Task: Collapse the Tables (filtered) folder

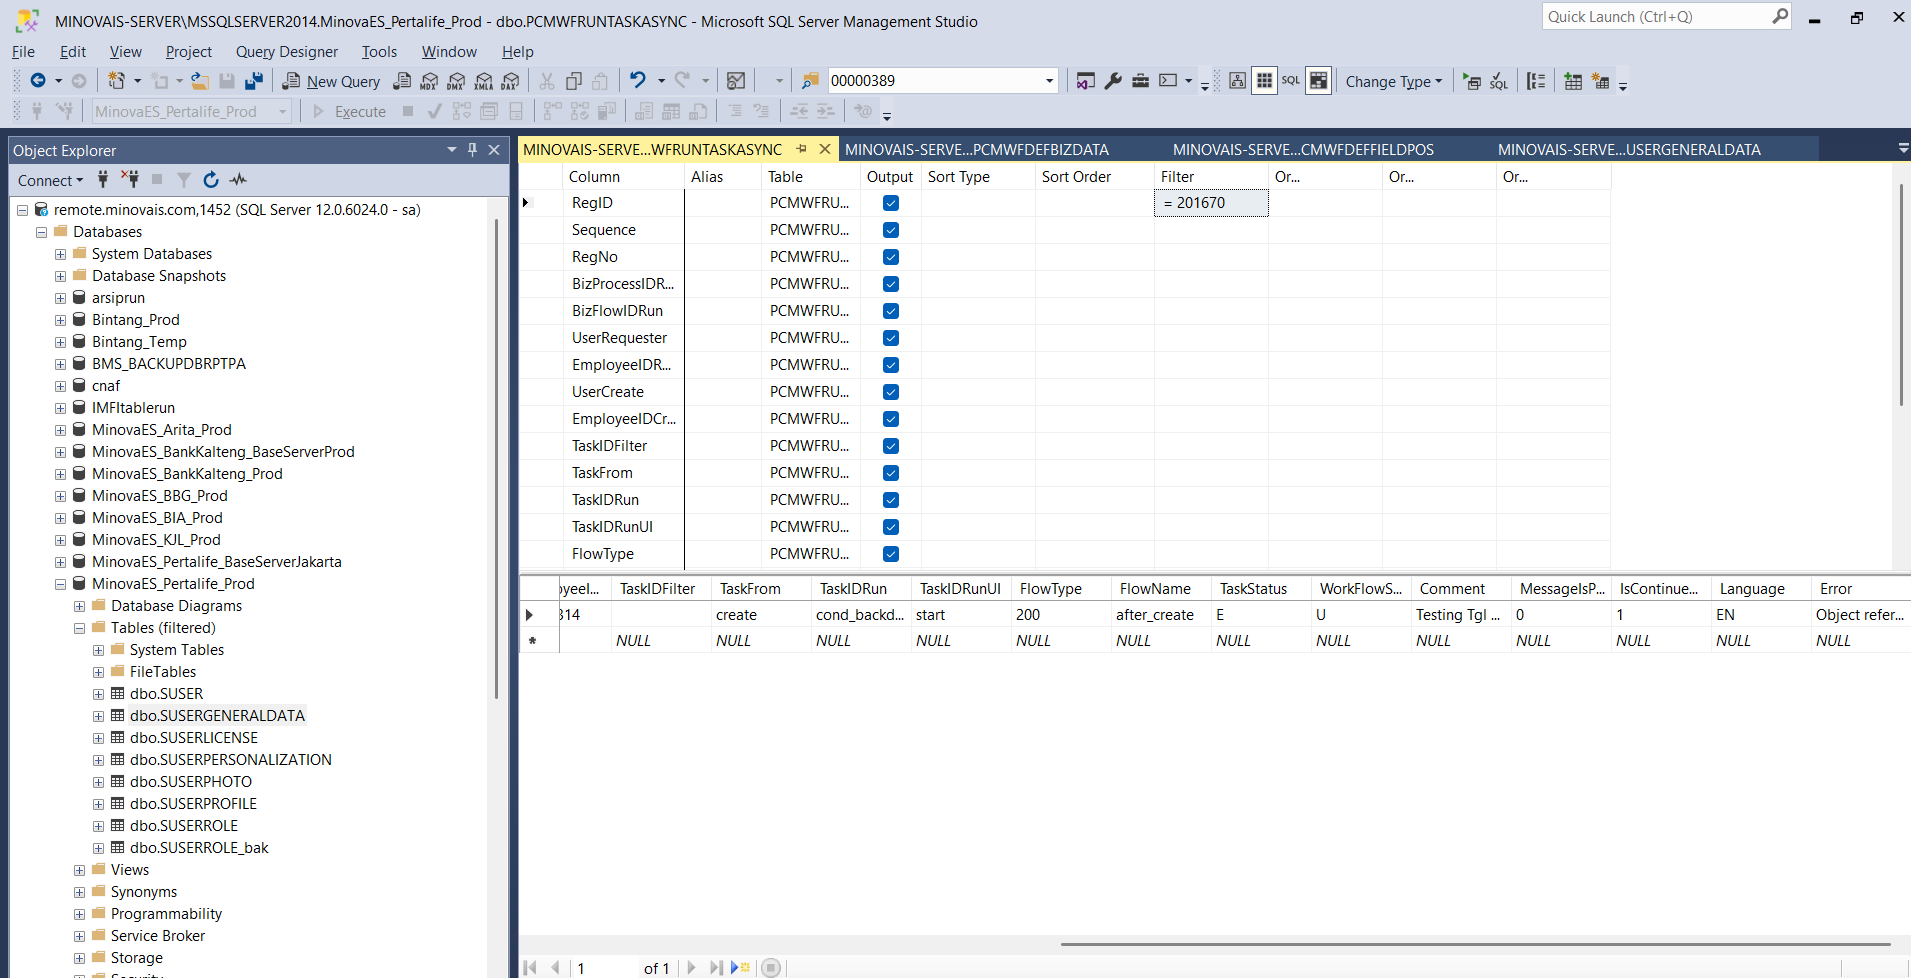Action: [79, 628]
